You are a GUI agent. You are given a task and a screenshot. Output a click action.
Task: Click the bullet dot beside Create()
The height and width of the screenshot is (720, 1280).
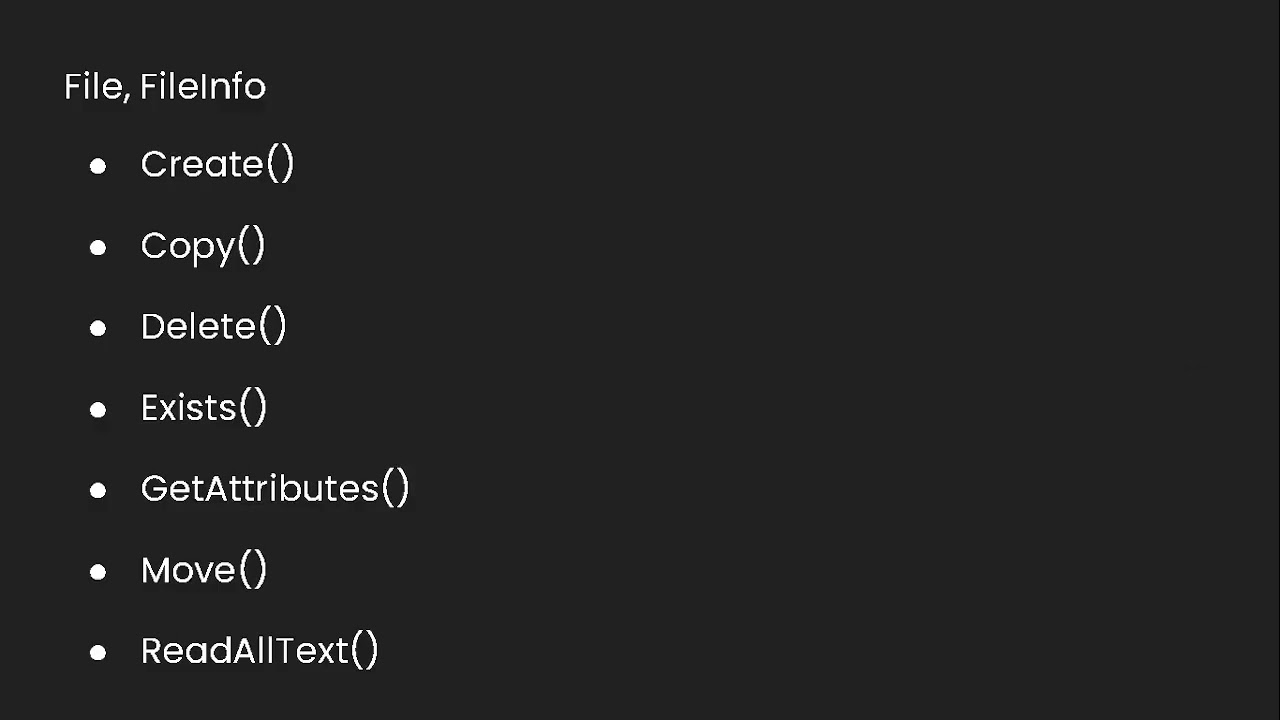click(x=97, y=166)
